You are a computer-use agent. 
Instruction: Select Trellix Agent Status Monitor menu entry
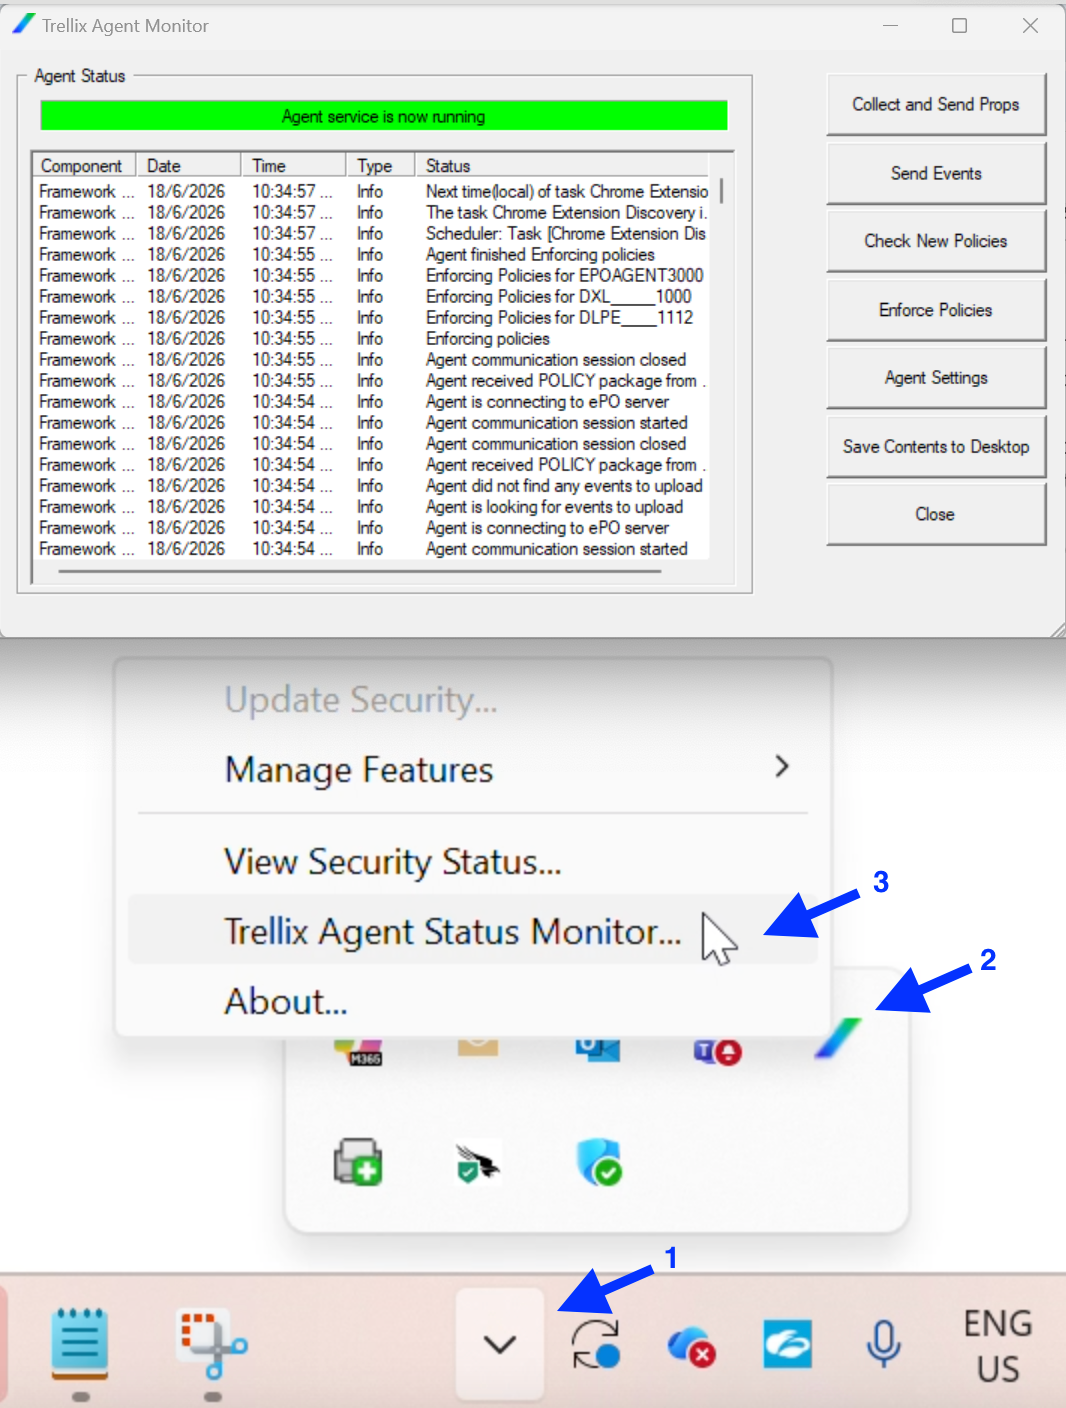click(x=473, y=930)
